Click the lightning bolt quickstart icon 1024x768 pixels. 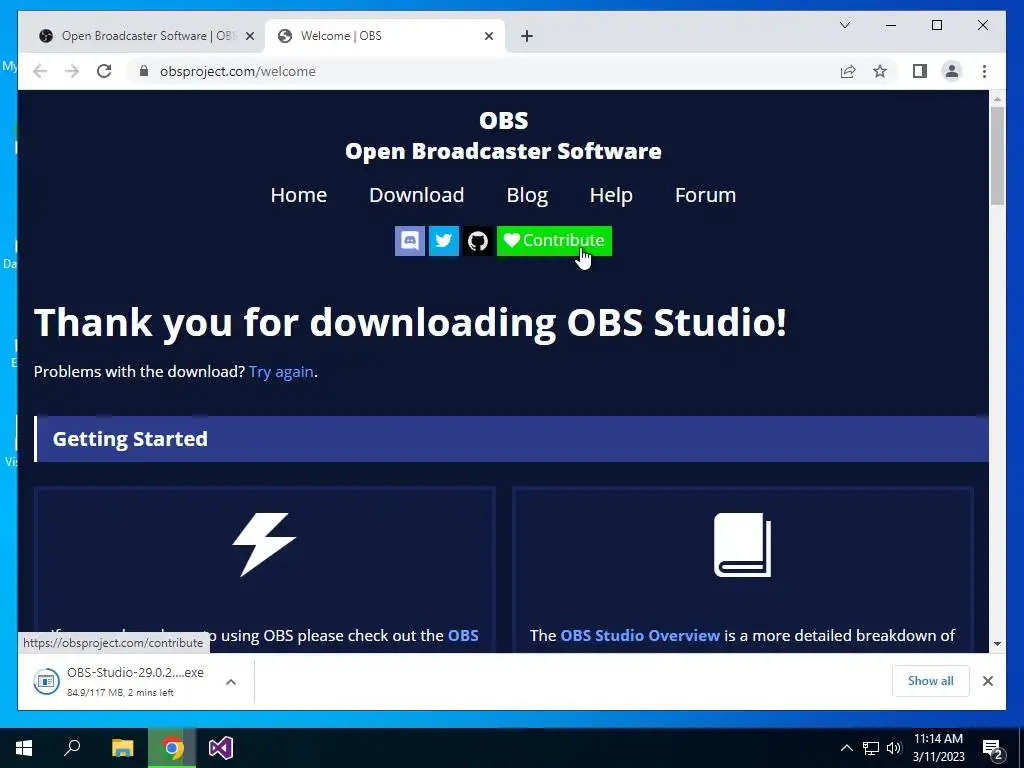[264, 545]
